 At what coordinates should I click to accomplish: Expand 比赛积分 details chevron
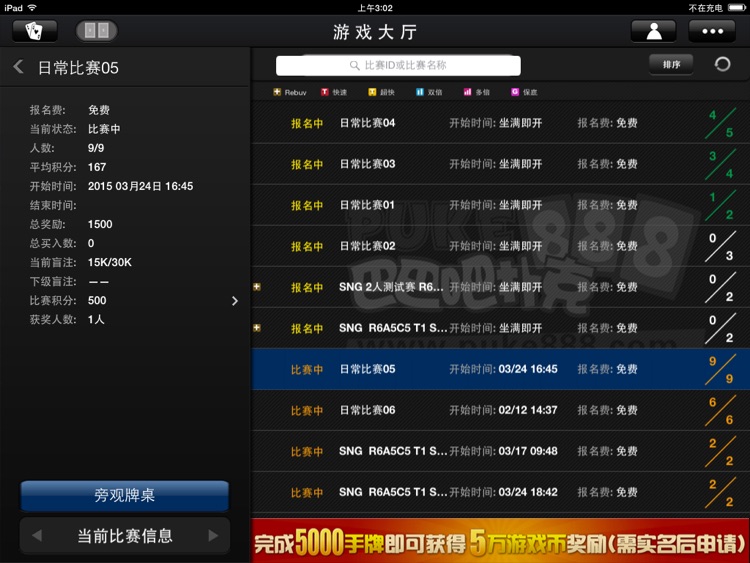pyautogui.click(x=234, y=301)
